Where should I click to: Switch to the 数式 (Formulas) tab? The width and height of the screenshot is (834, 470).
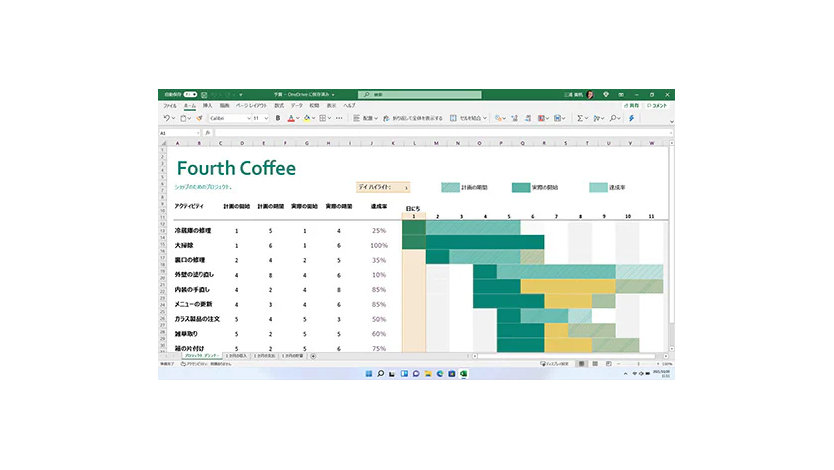coord(279,106)
